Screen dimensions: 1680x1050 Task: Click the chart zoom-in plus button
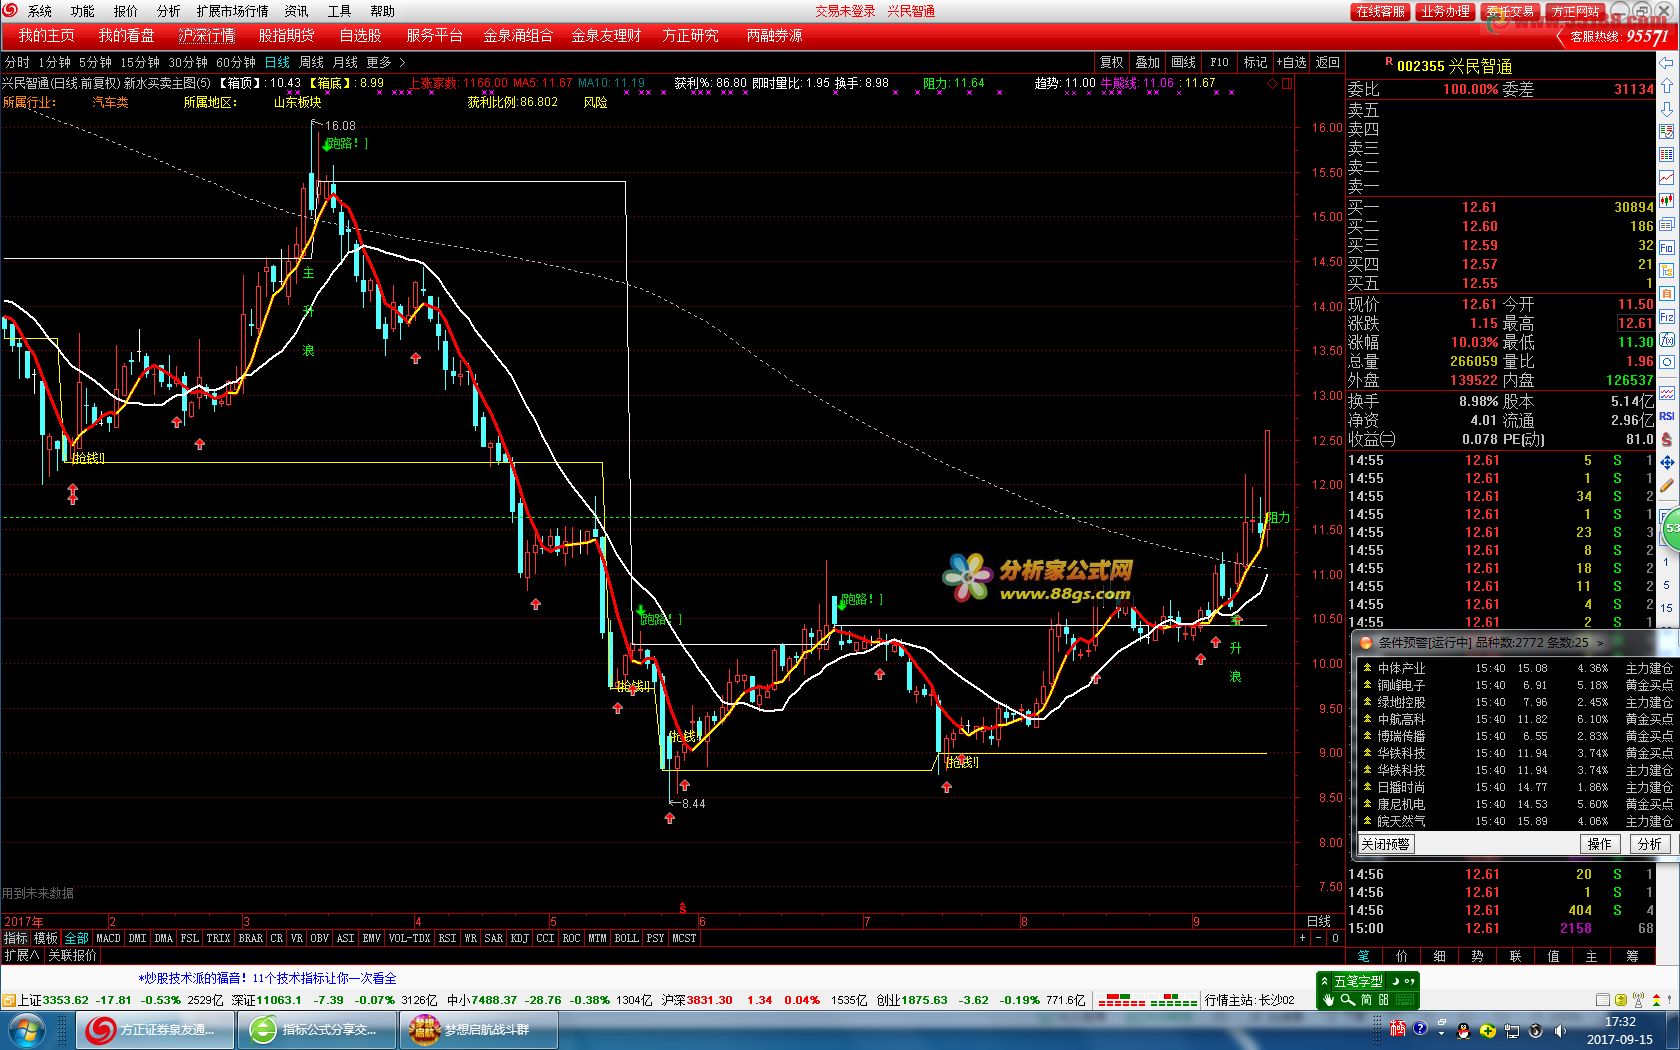coord(1302,938)
